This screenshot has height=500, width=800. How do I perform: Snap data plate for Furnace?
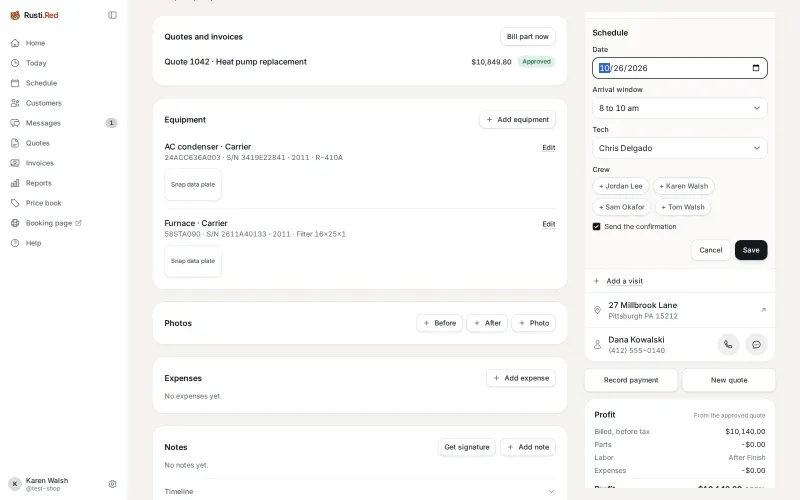click(193, 261)
